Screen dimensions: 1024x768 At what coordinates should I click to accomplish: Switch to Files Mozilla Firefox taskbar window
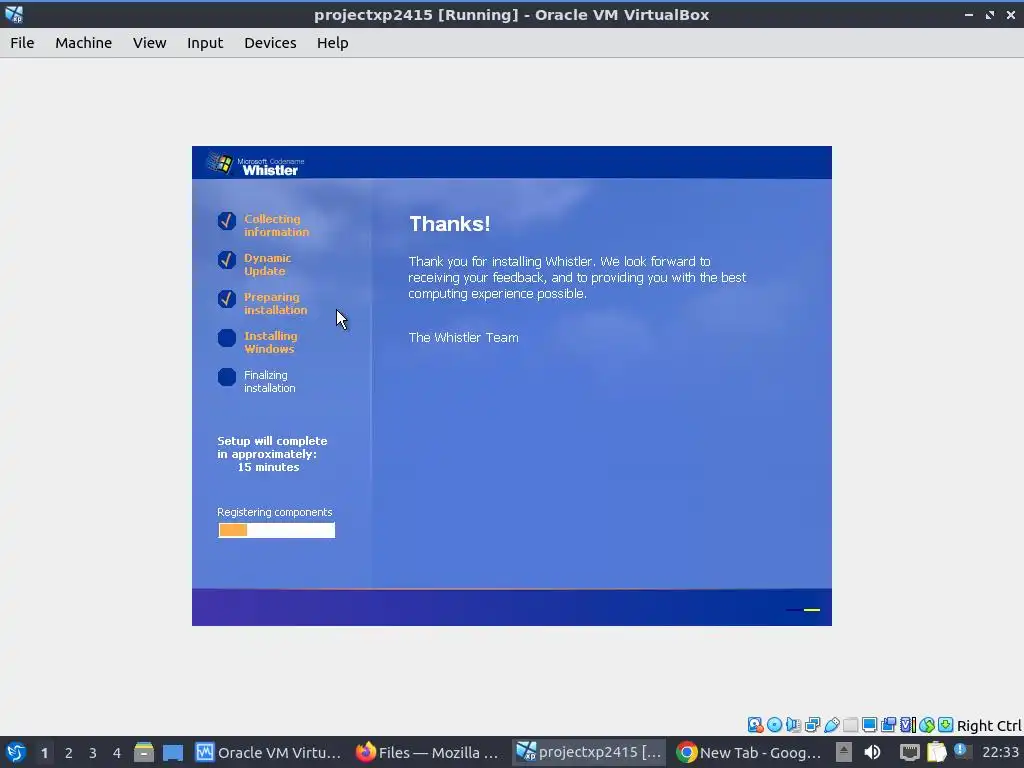pyautogui.click(x=428, y=752)
